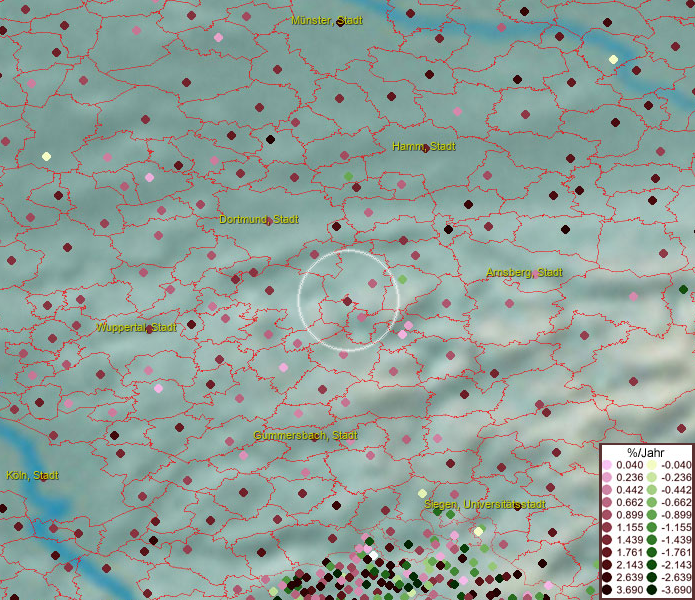Pick the 0.442 legend color swatch
This screenshot has width=695, height=600.
[607, 490]
